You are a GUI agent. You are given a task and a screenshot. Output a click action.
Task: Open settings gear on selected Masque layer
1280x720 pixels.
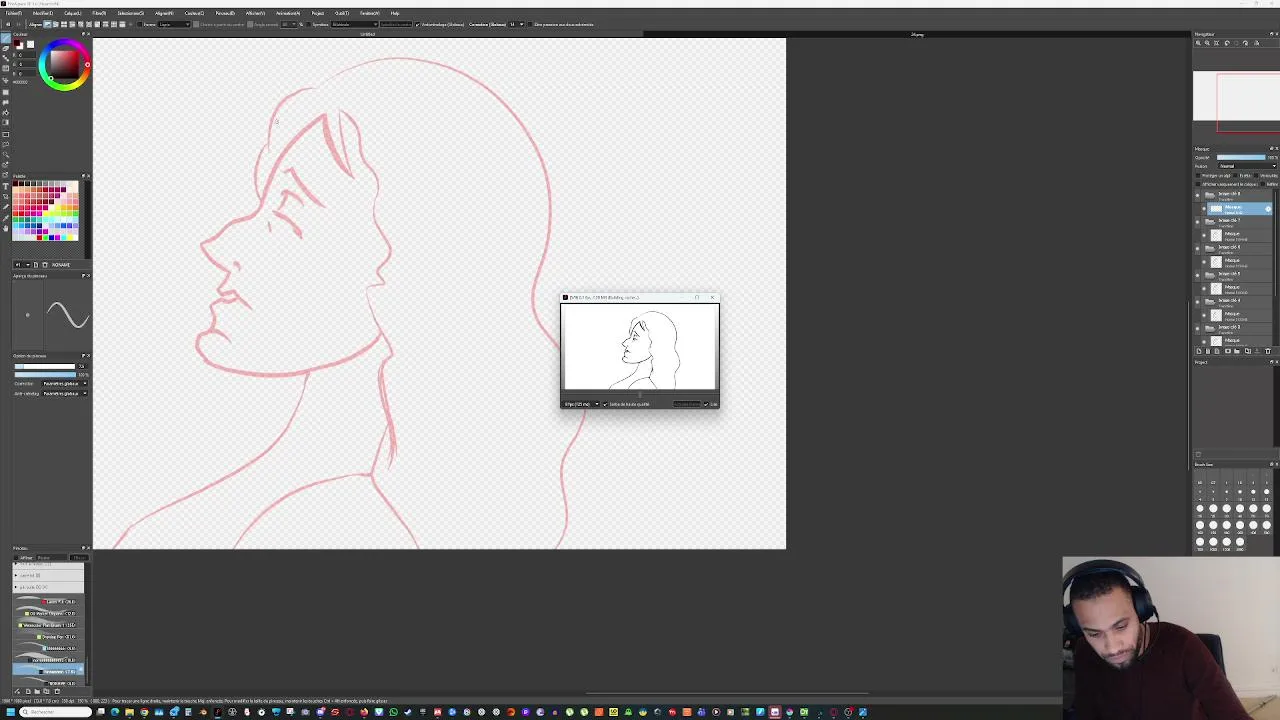point(1268,209)
